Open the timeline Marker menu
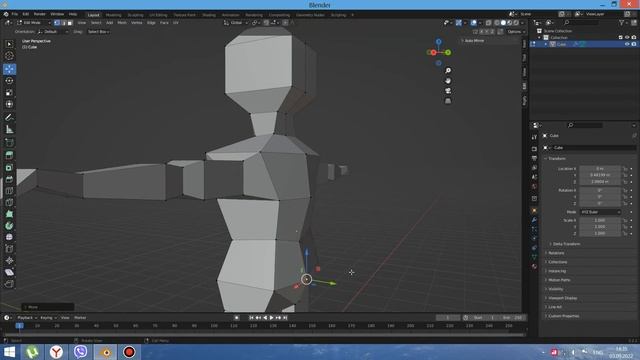Screen dimensions: 640x360 point(80,318)
